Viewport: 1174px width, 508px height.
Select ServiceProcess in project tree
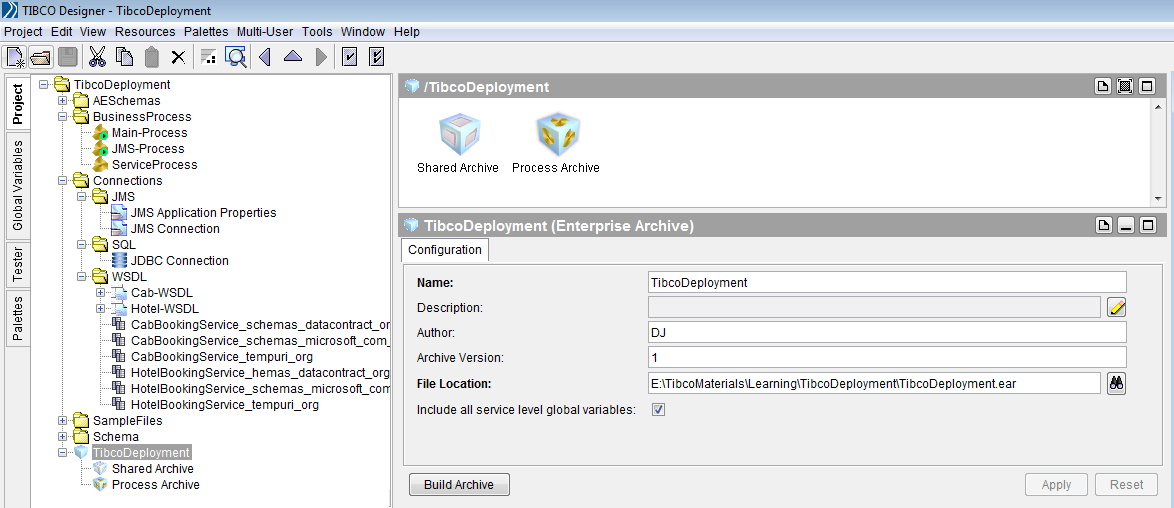tap(154, 165)
